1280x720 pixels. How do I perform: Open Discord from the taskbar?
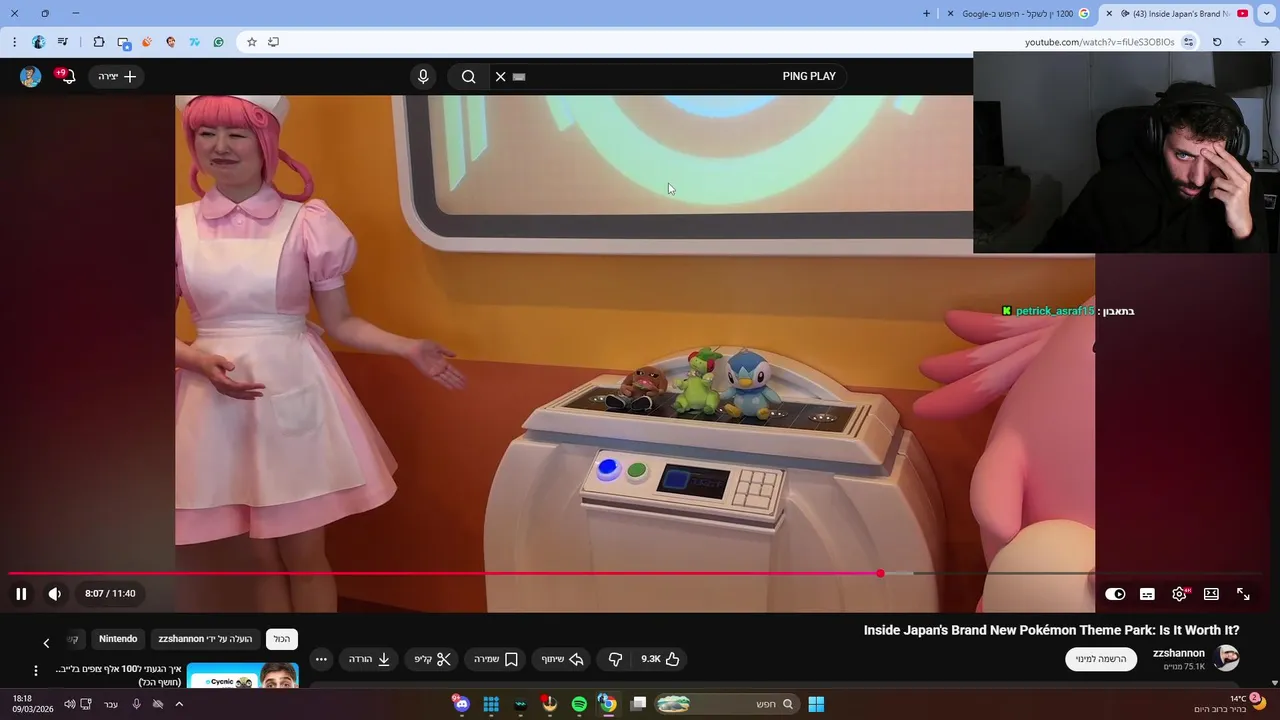[461, 704]
